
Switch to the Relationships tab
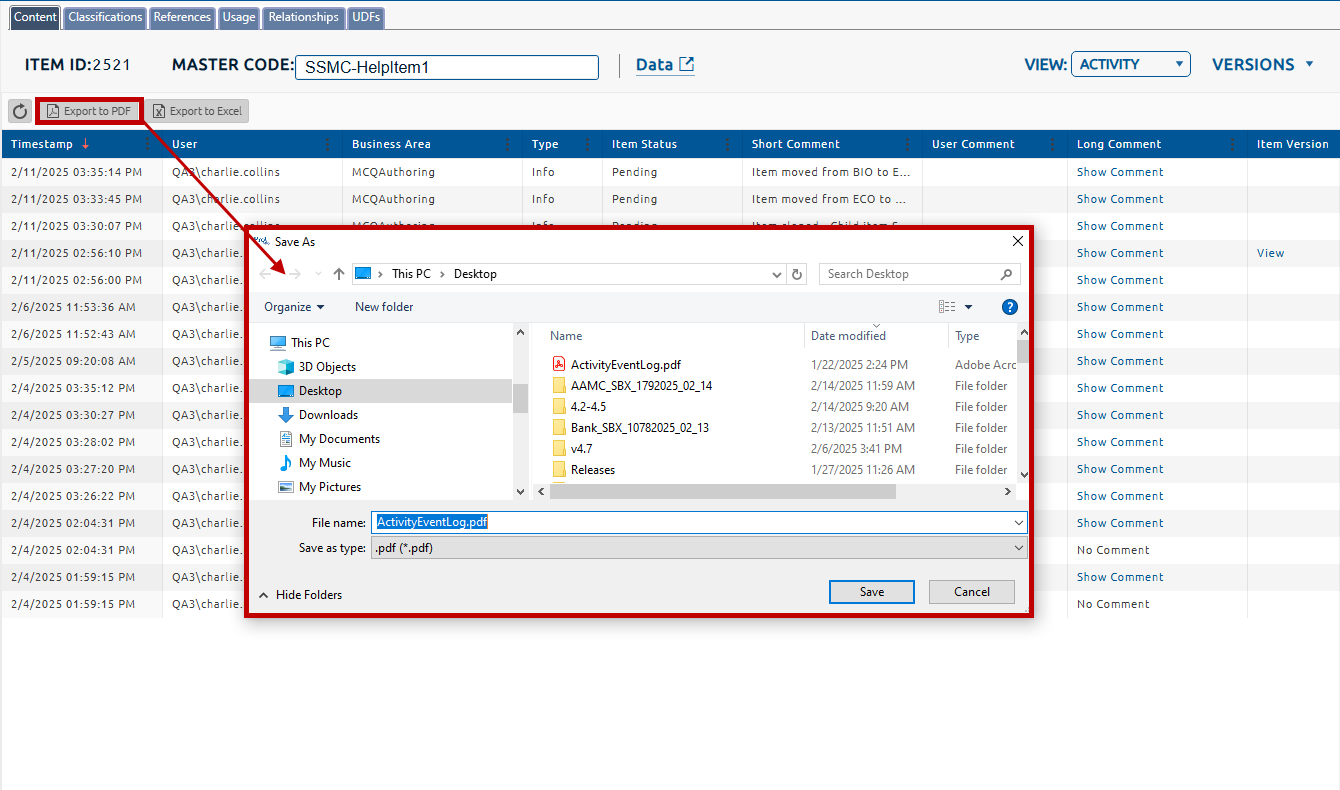[x=304, y=17]
